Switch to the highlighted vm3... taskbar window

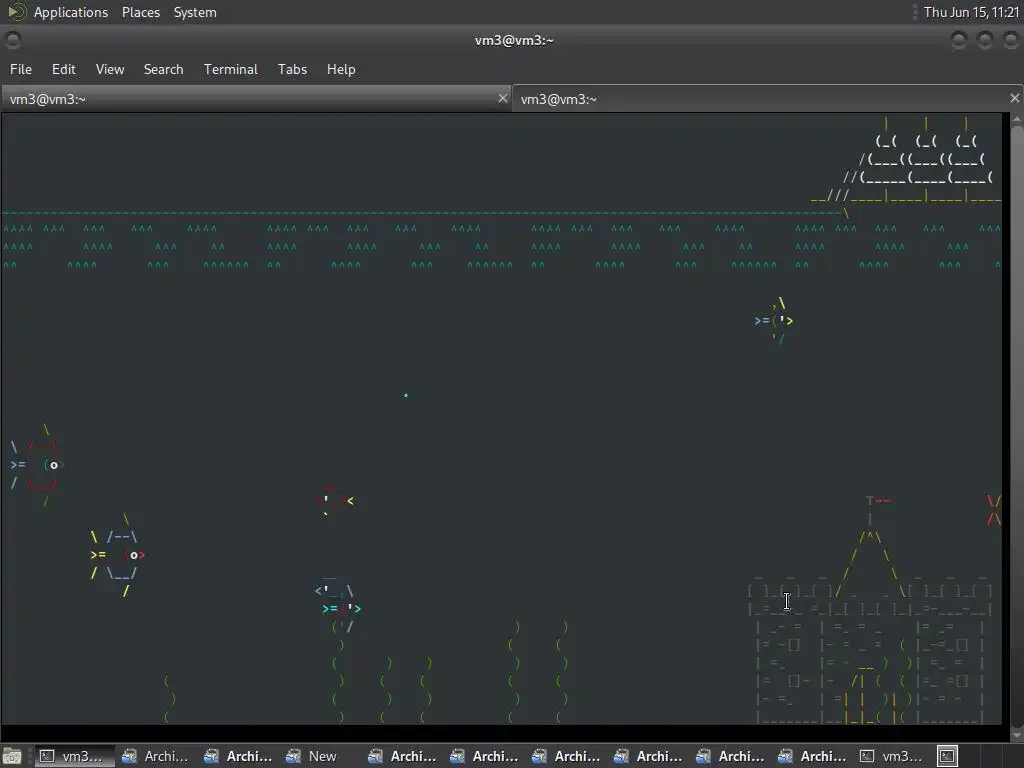(x=72, y=756)
